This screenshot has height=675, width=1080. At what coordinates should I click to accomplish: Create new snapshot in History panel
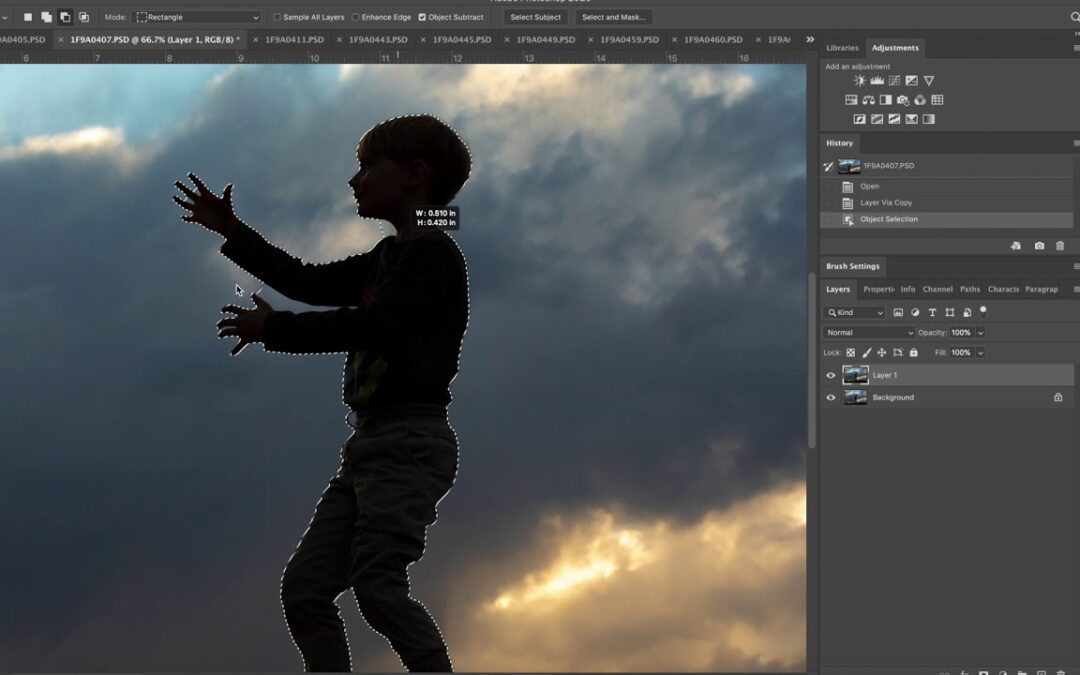1039,246
